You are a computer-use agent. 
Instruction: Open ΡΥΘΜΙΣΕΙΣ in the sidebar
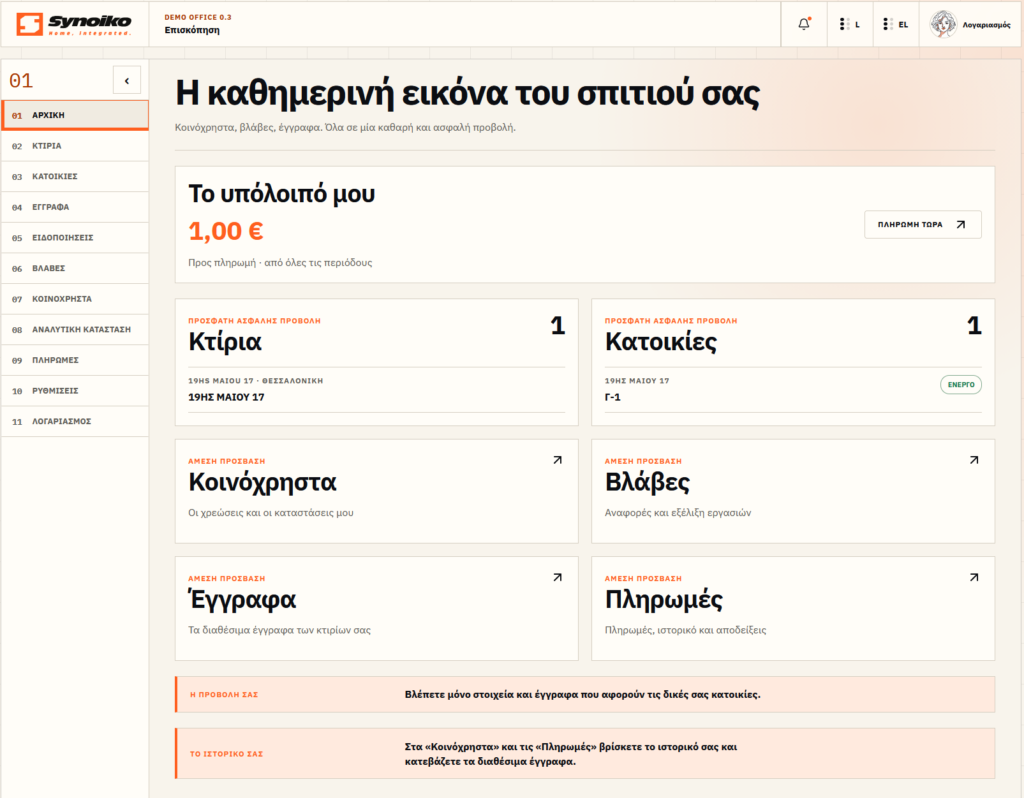pyautogui.click(x=75, y=391)
